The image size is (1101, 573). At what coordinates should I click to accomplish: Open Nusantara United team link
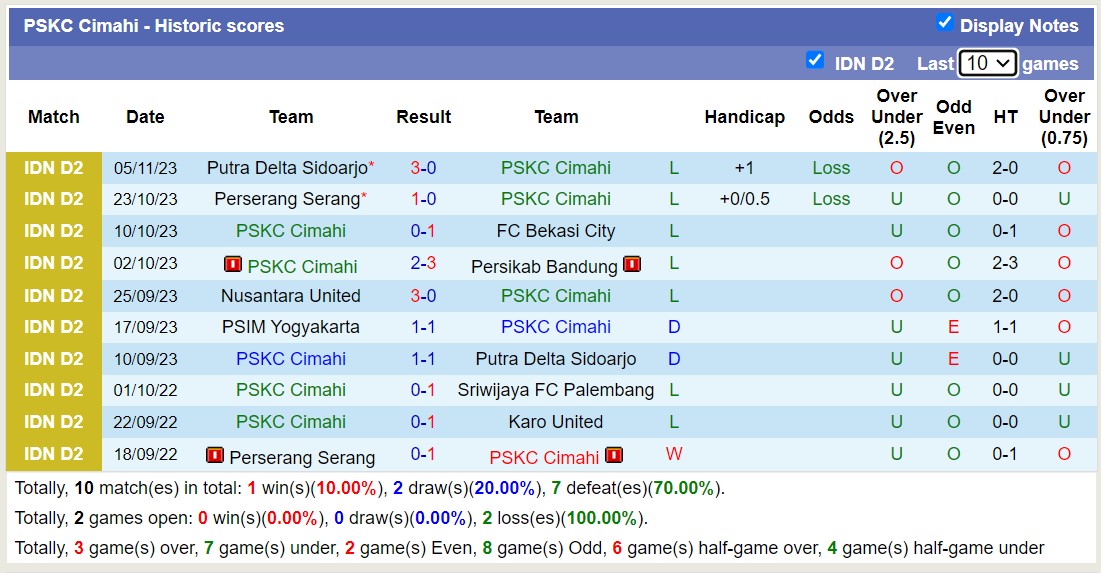tap(291, 296)
